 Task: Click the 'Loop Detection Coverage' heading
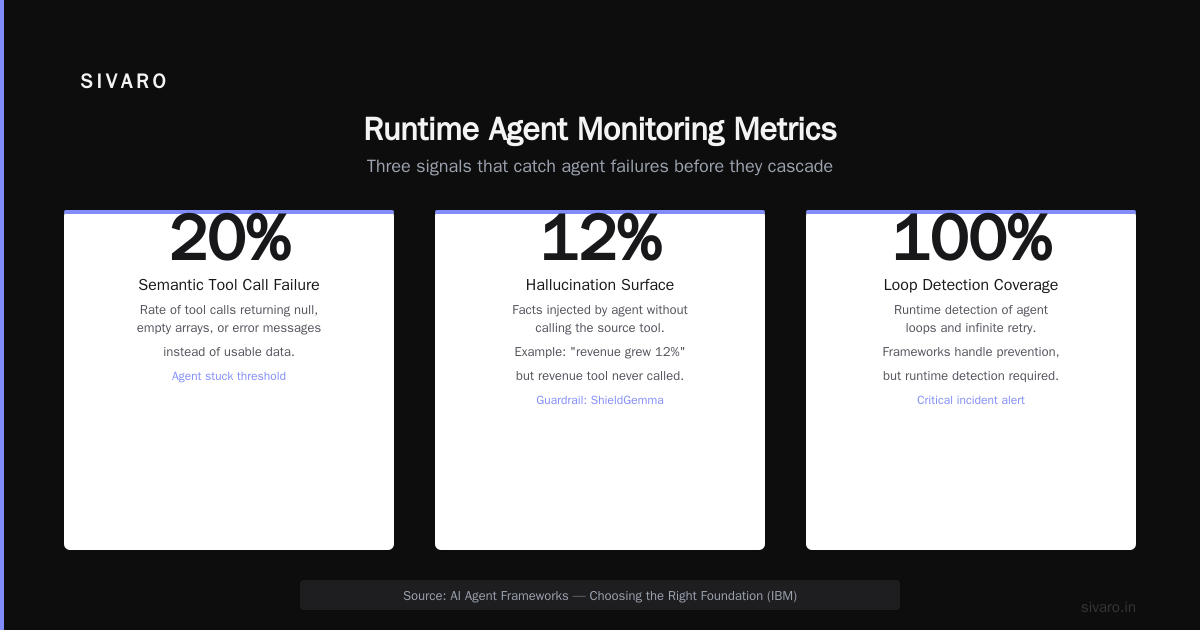[x=971, y=285]
